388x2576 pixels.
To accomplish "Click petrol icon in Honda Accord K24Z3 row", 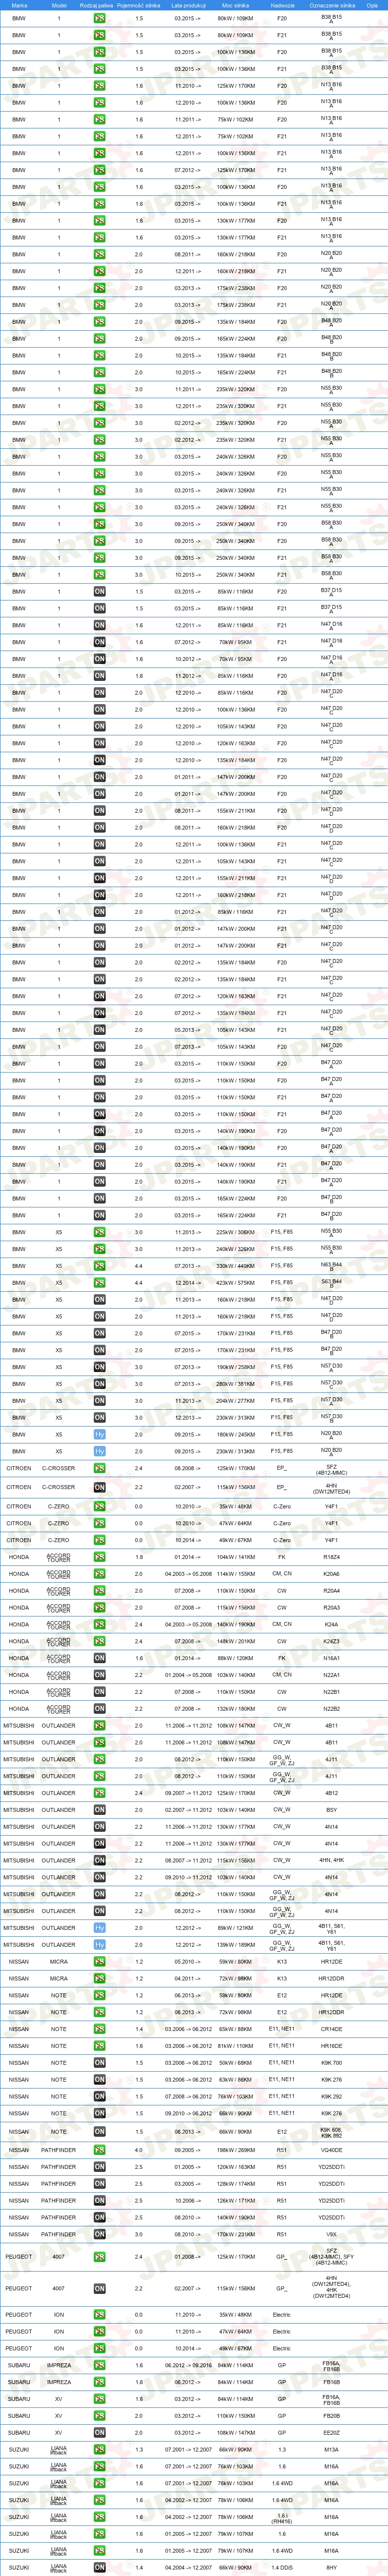I will [99, 1641].
